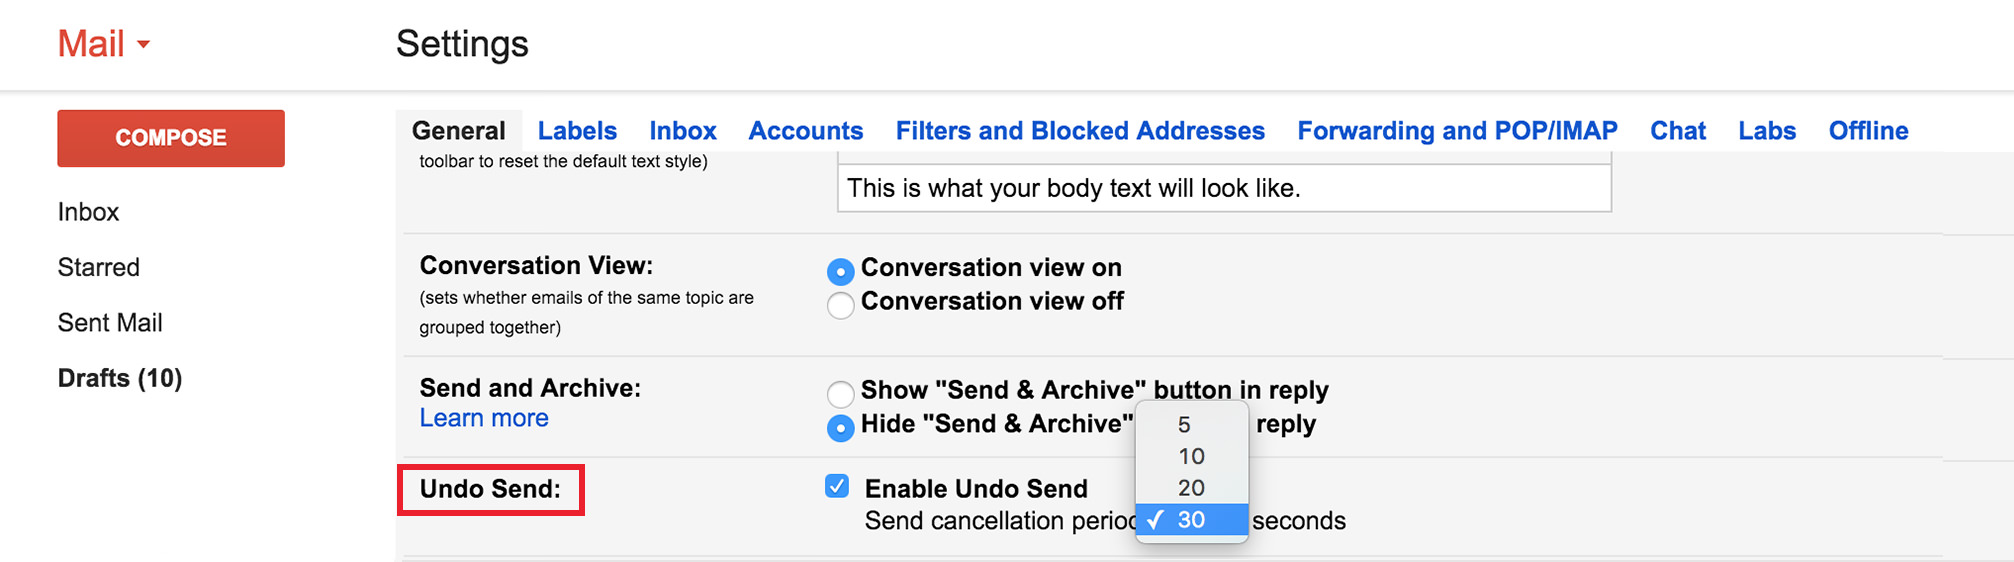Click the COMPOSE button
This screenshot has height=562, width=2014.
pos(171,138)
